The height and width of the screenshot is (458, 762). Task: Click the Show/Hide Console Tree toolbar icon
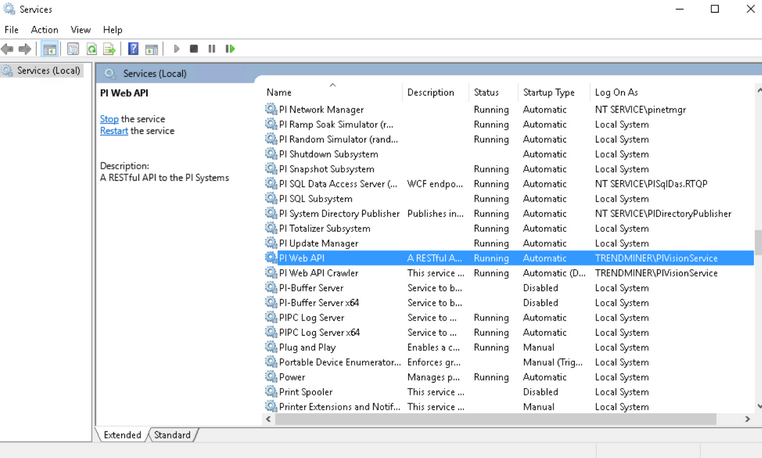pos(49,49)
